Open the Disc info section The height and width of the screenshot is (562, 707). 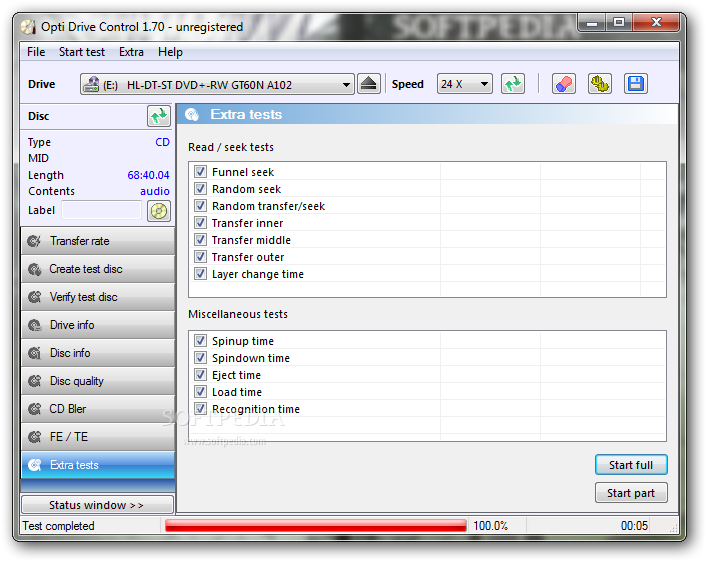pos(98,353)
